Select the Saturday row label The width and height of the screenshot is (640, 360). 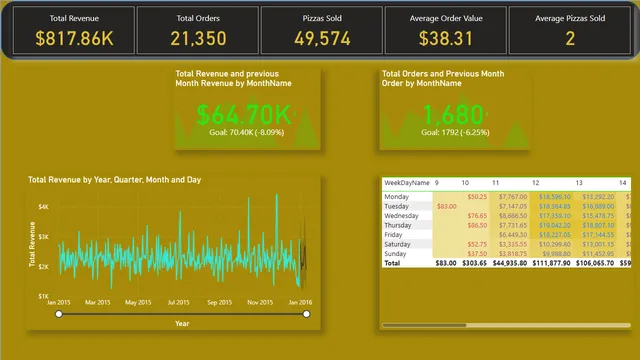(x=397, y=244)
